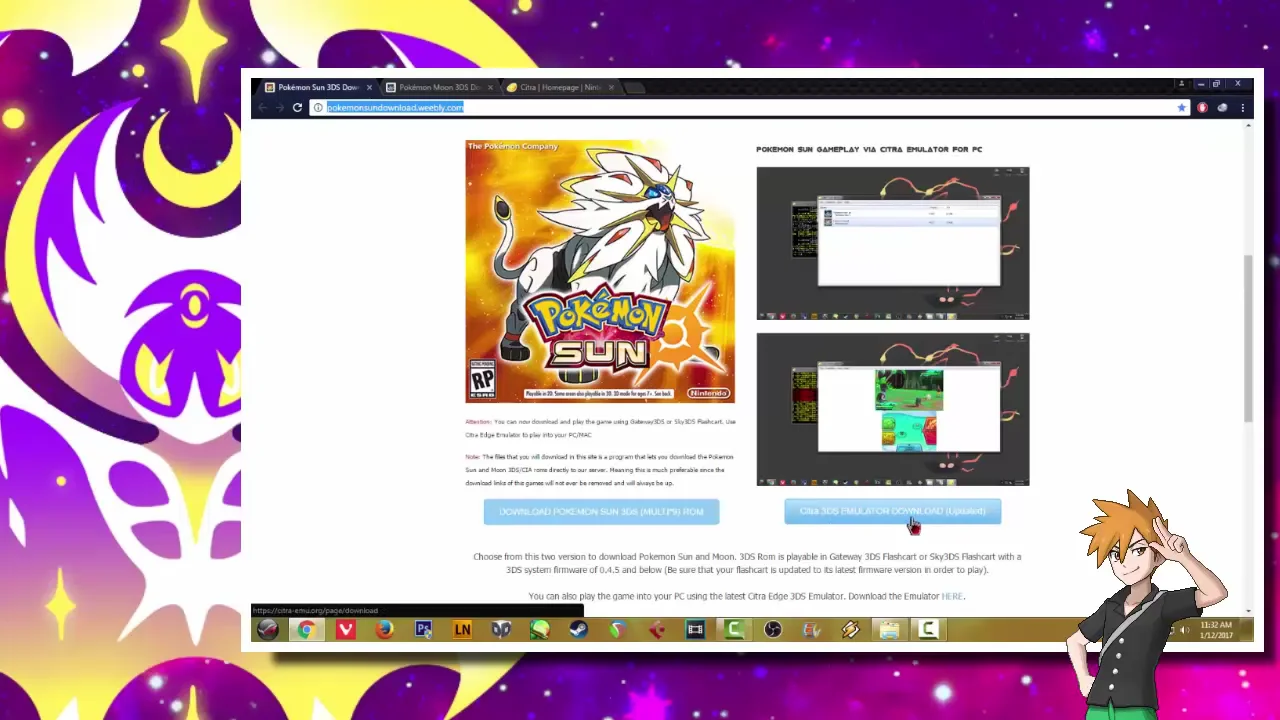Click the page vertical scrollbar thumb
Viewport: 1280px width, 720px height.
coord(1248,338)
